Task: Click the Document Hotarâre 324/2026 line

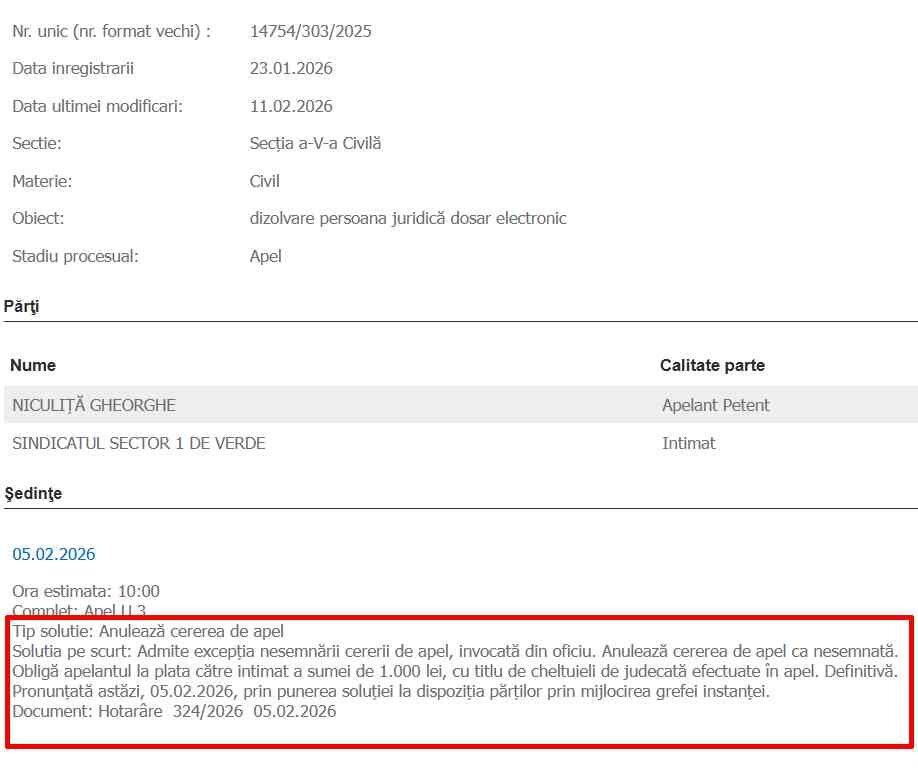Action: pyautogui.click(x=174, y=711)
